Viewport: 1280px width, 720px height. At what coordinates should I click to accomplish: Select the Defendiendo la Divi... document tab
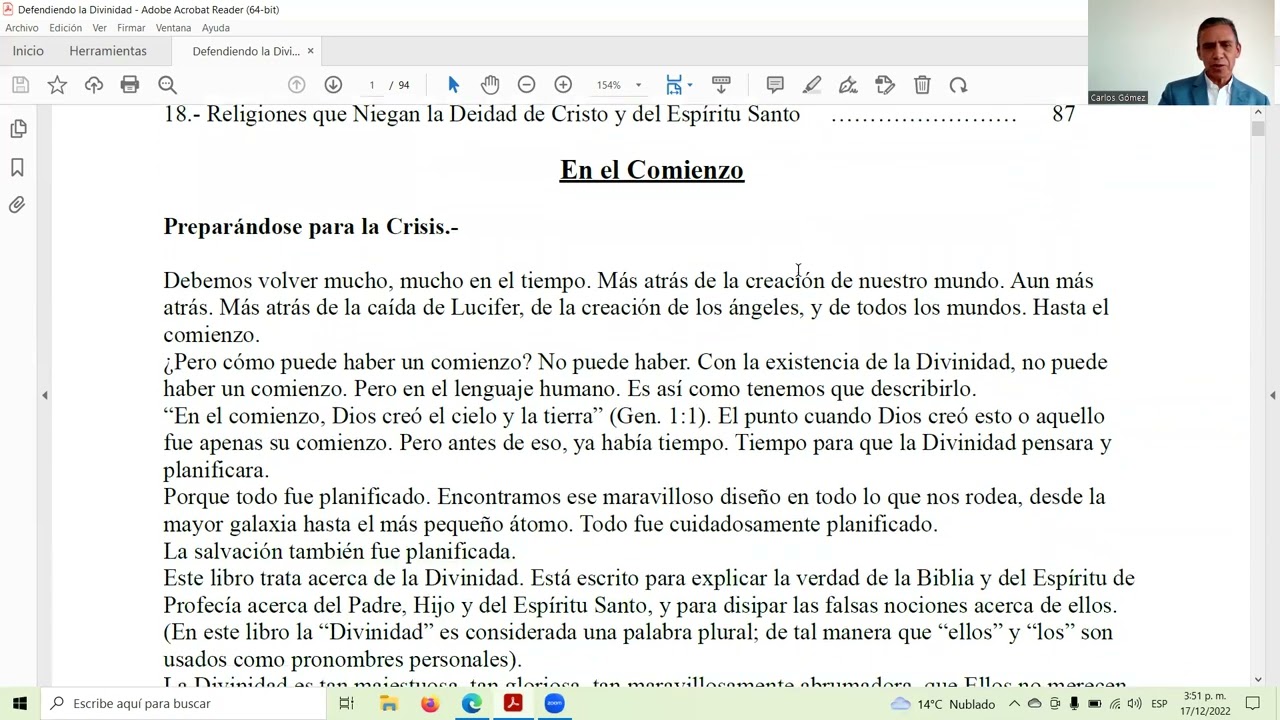[246, 51]
